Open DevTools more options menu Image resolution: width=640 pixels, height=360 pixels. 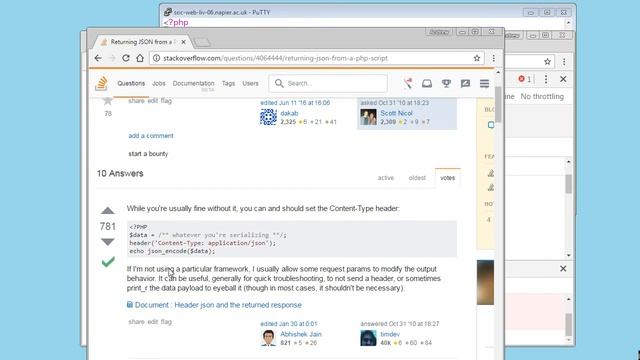[x=546, y=79]
